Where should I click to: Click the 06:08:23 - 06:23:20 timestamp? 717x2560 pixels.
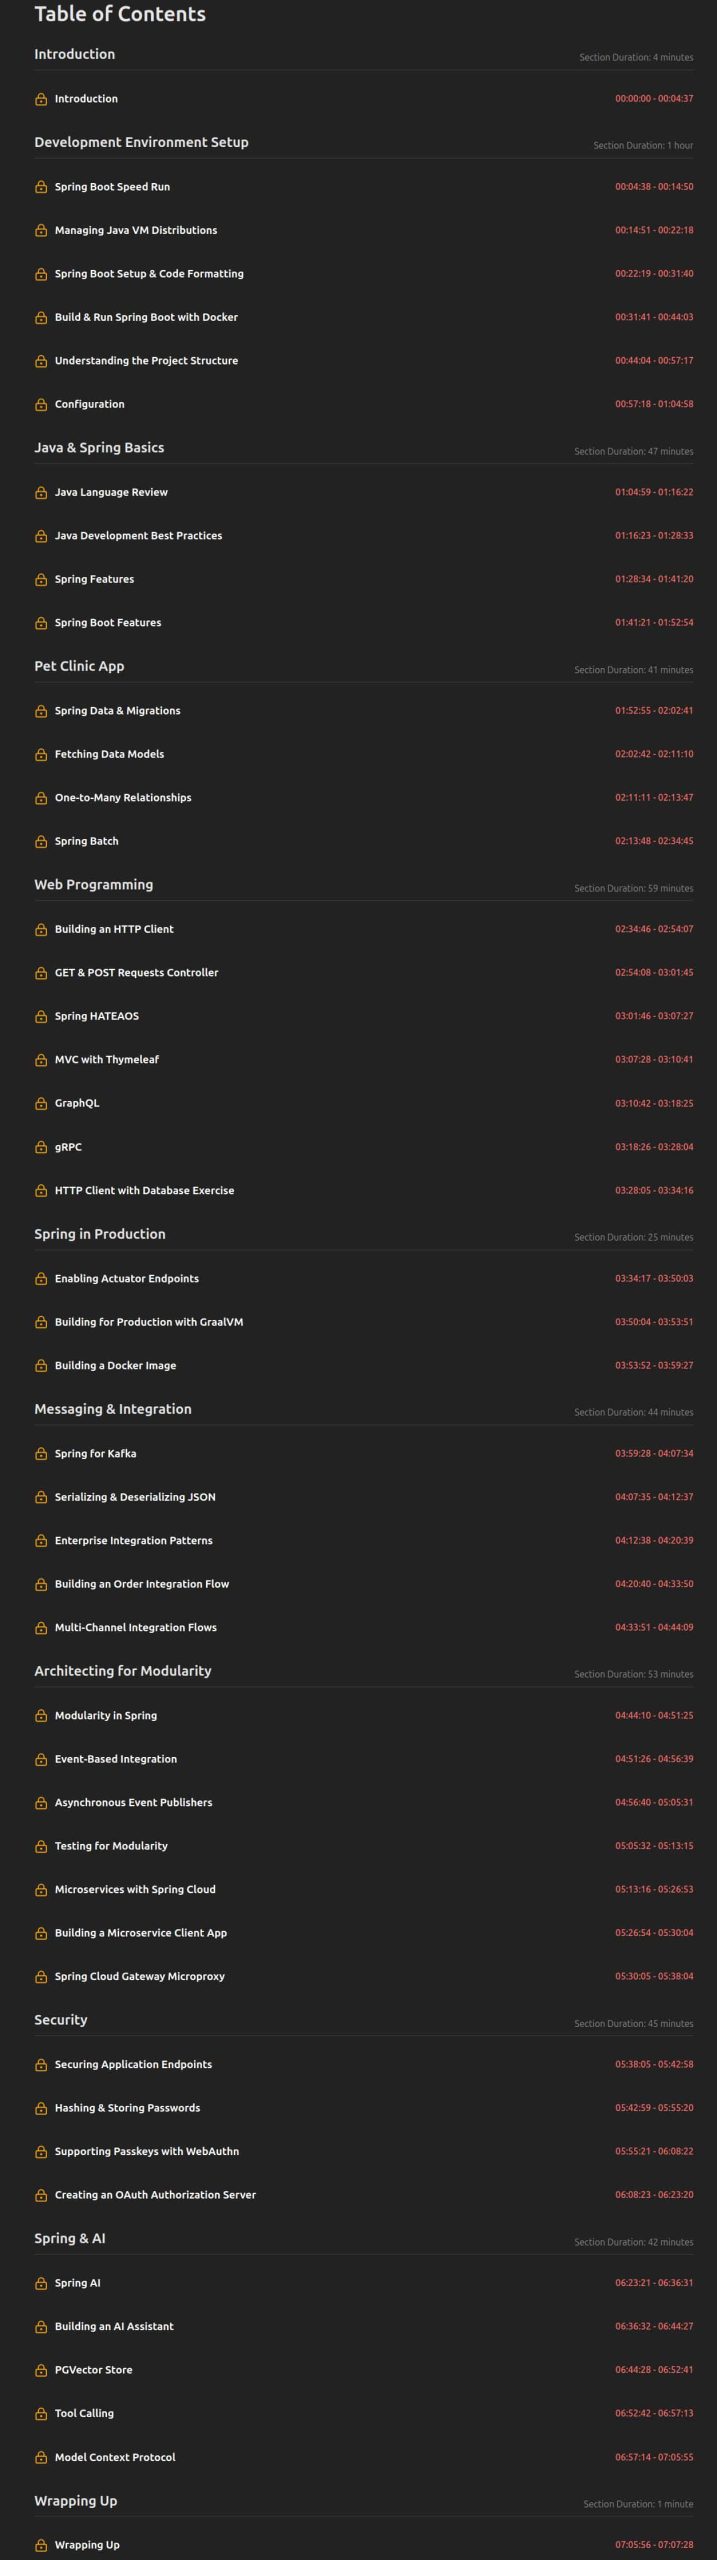654,2195
